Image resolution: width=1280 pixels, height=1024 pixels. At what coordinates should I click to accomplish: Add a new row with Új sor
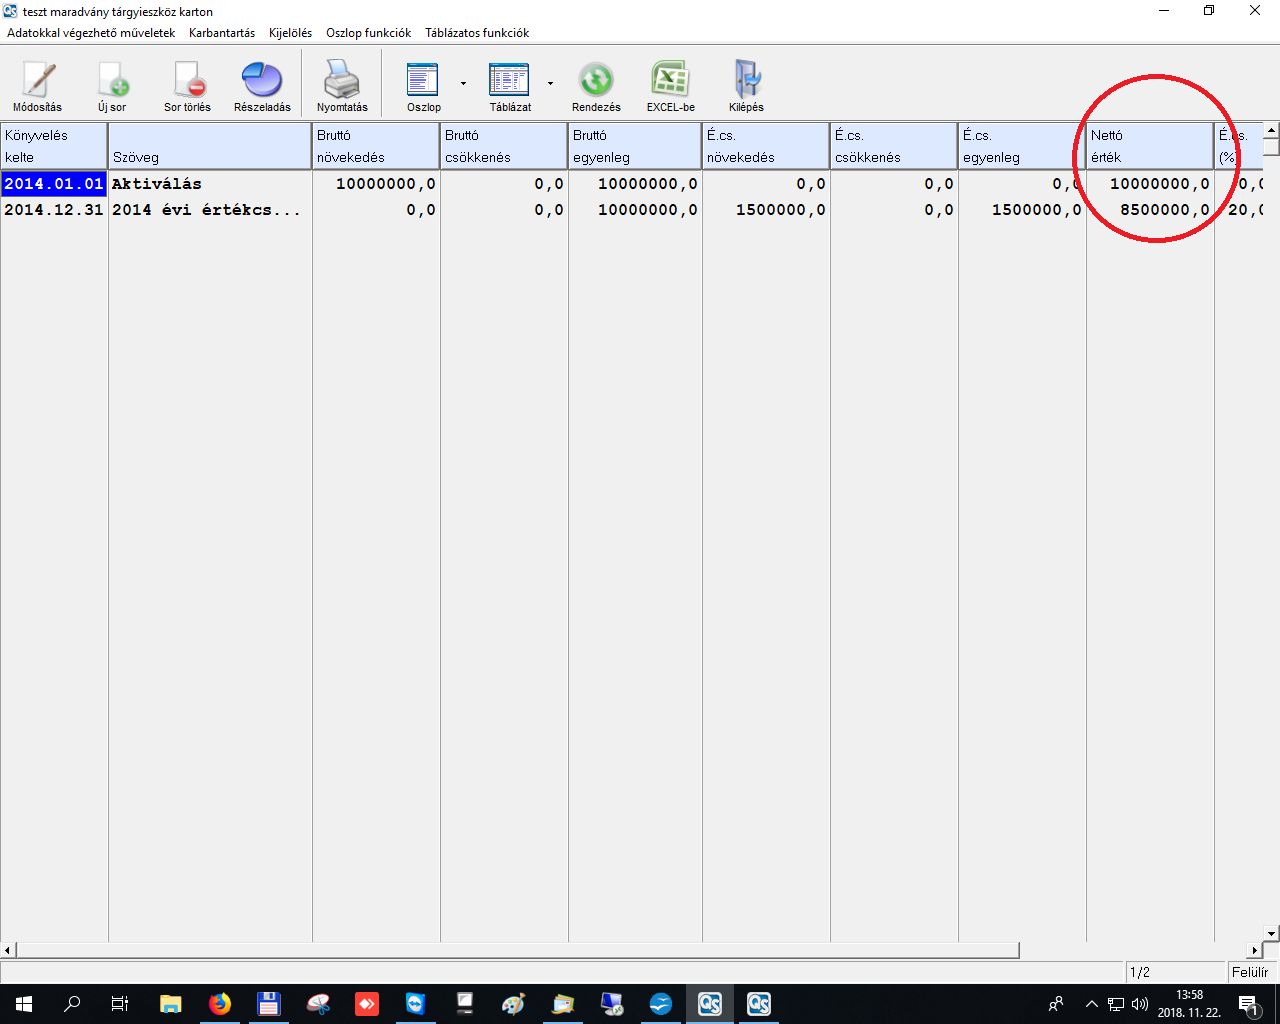(x=112, y=80)
